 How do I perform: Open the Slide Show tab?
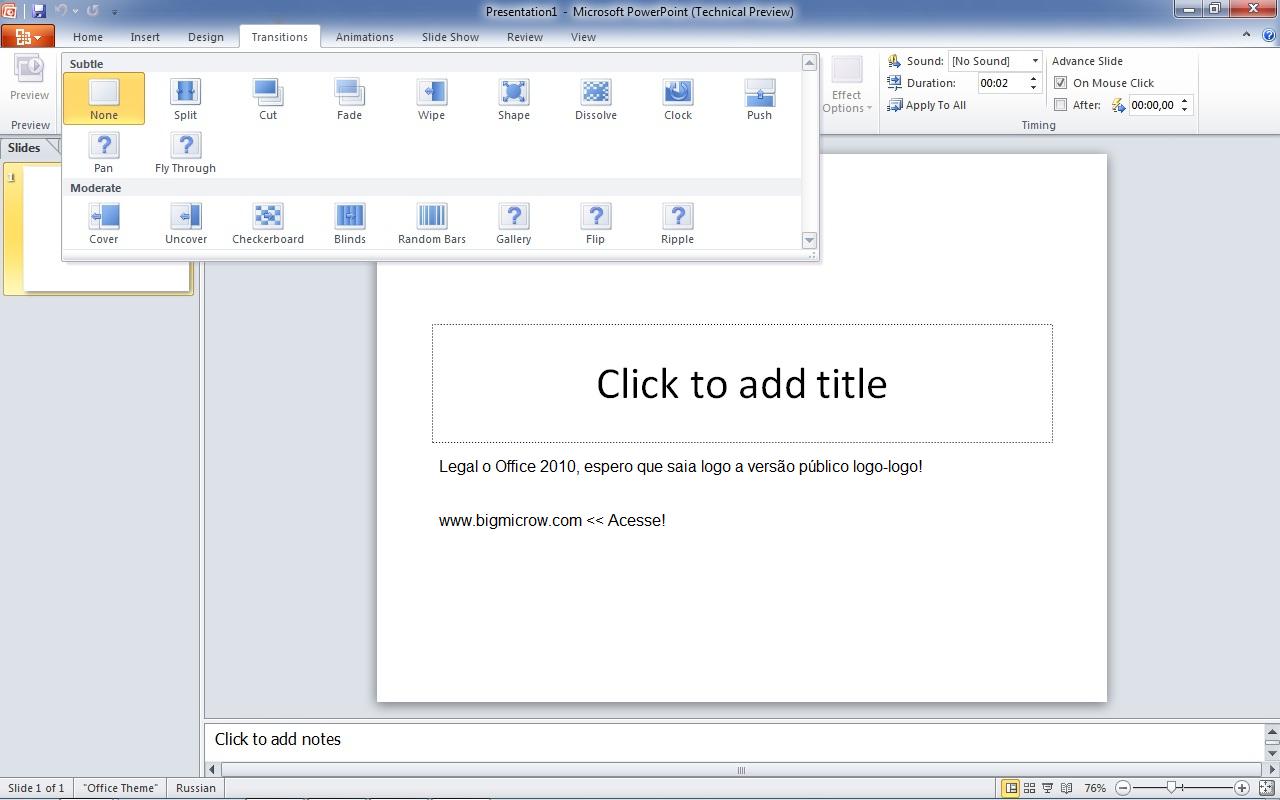click(450, 37)
